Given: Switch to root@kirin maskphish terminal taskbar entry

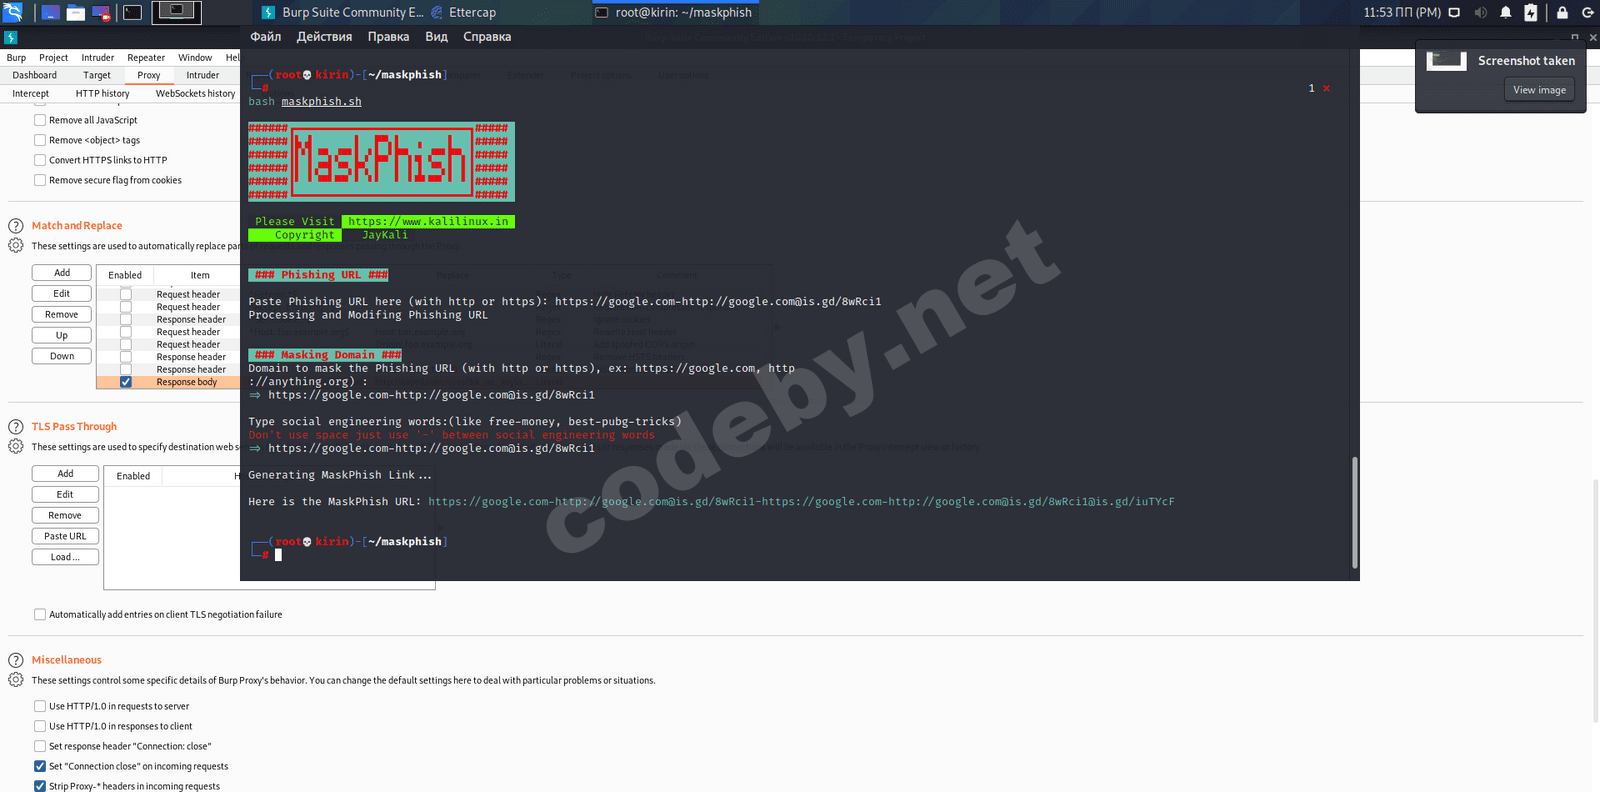Looking at the screenshot, I should click(x=673, y=12).
